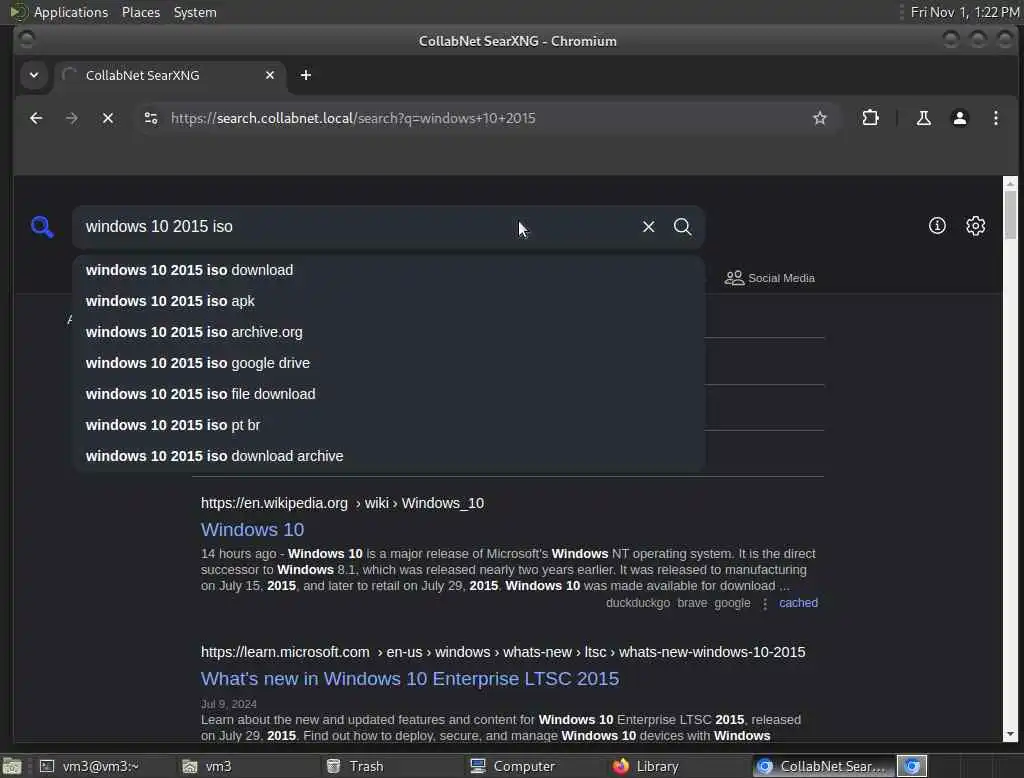Image resolution: width=1024 pixels, height=778 pixels.
Task: Click 'brave' engine label on Wikipedia result
Action: [x=692, y=603]
